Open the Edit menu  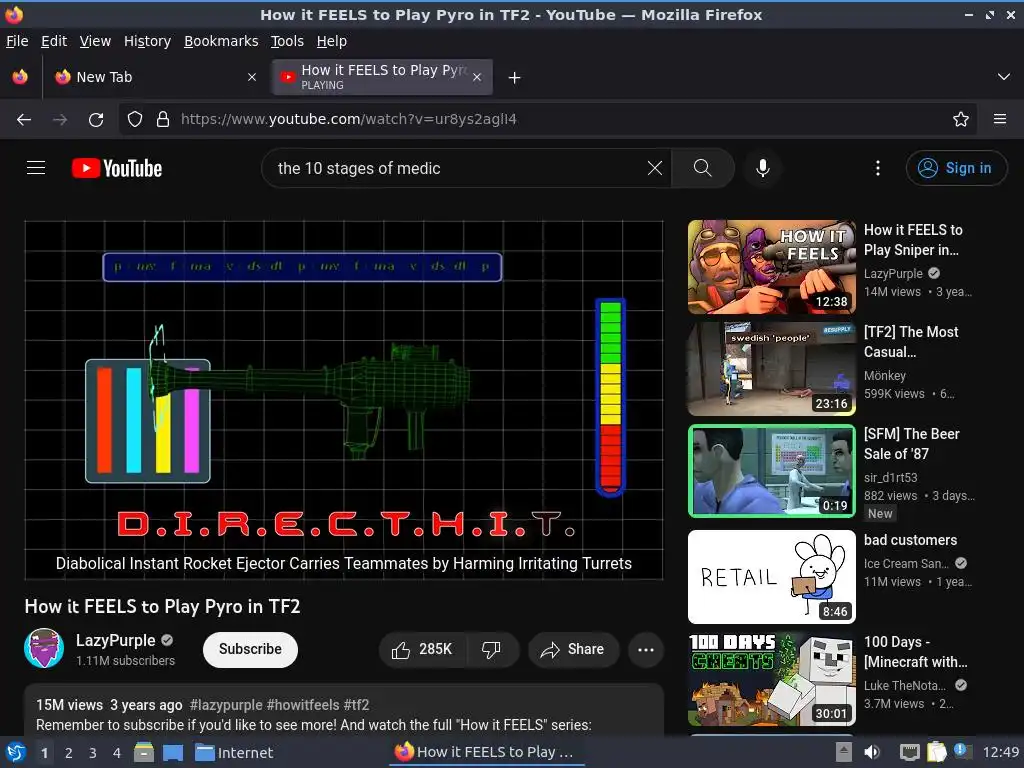click(x=54, y=41)
